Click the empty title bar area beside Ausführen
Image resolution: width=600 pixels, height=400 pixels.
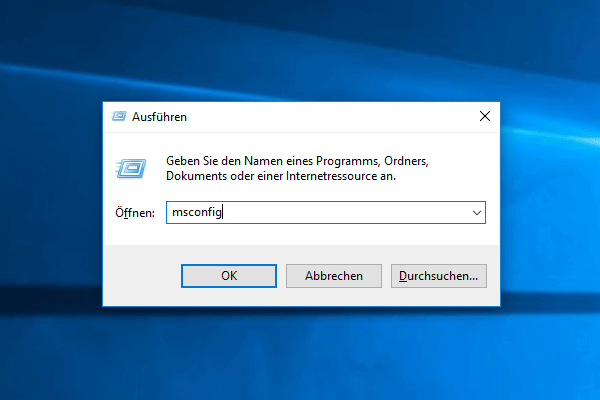coord(329,117)
